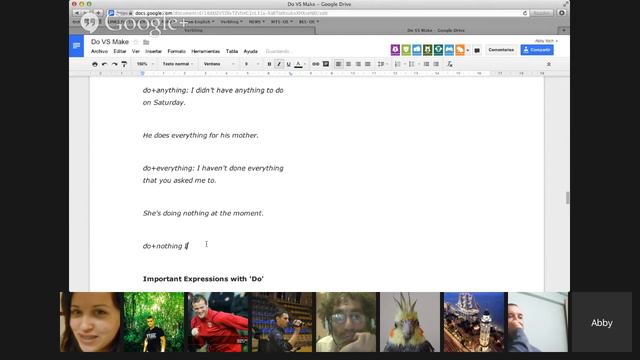Open the Archivo menu
Image resolution: width=640 pixels, height=360 pixels.
tap(99, 51)
